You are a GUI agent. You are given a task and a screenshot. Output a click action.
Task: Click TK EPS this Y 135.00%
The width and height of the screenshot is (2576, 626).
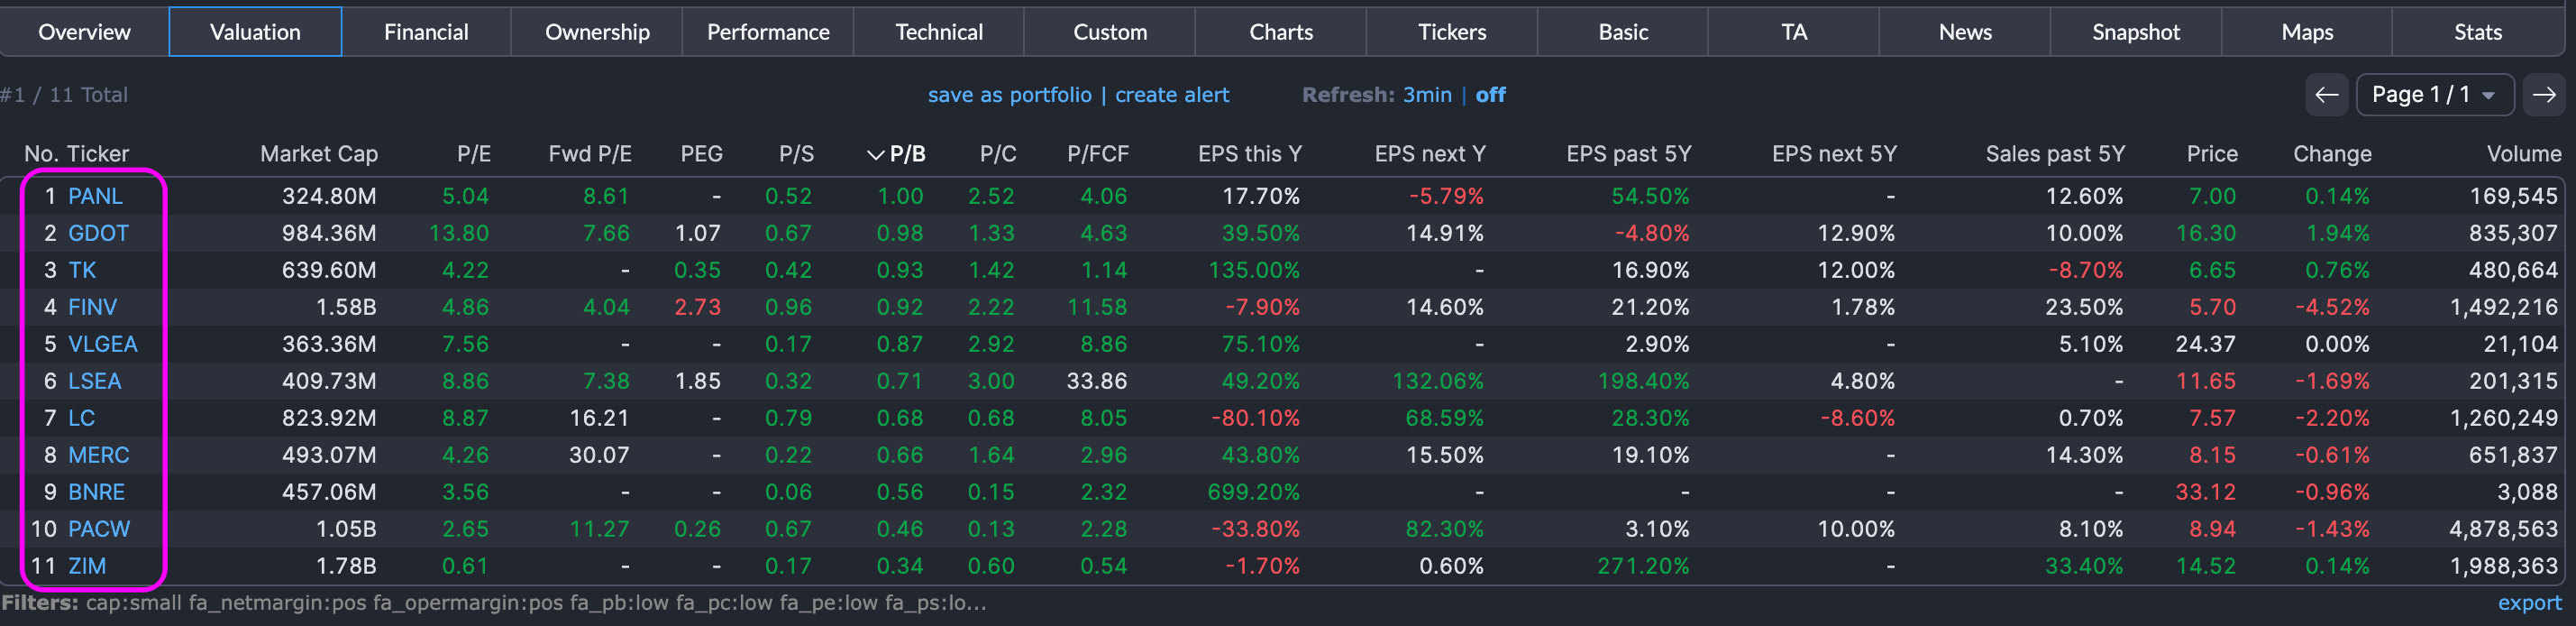click(1254, 270)
